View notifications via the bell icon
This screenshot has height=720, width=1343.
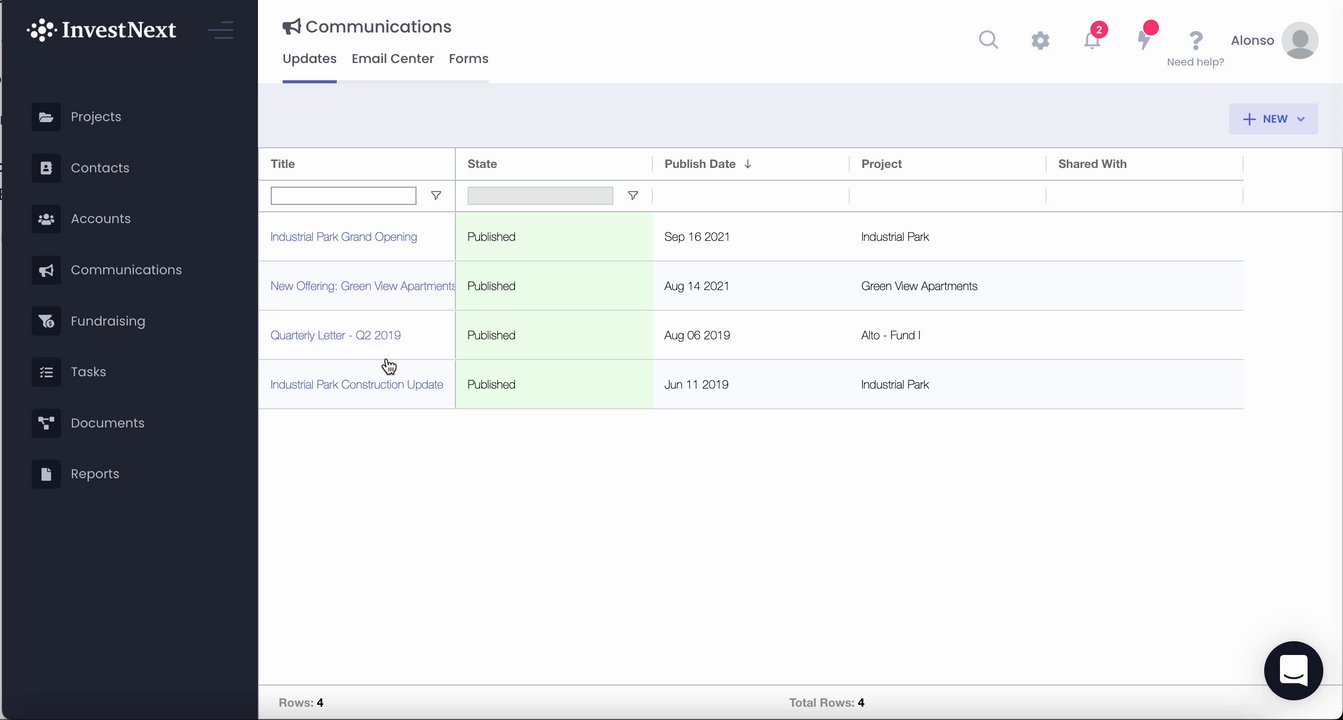click(x=1092, y=40)
